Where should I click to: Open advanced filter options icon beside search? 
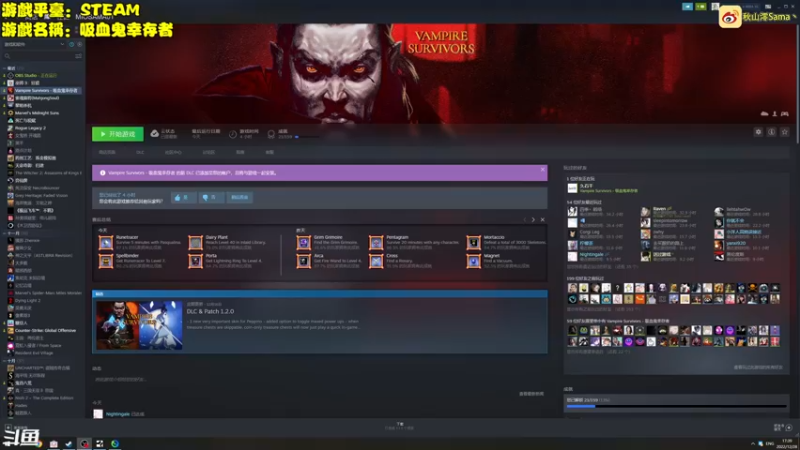coord(79,56)
